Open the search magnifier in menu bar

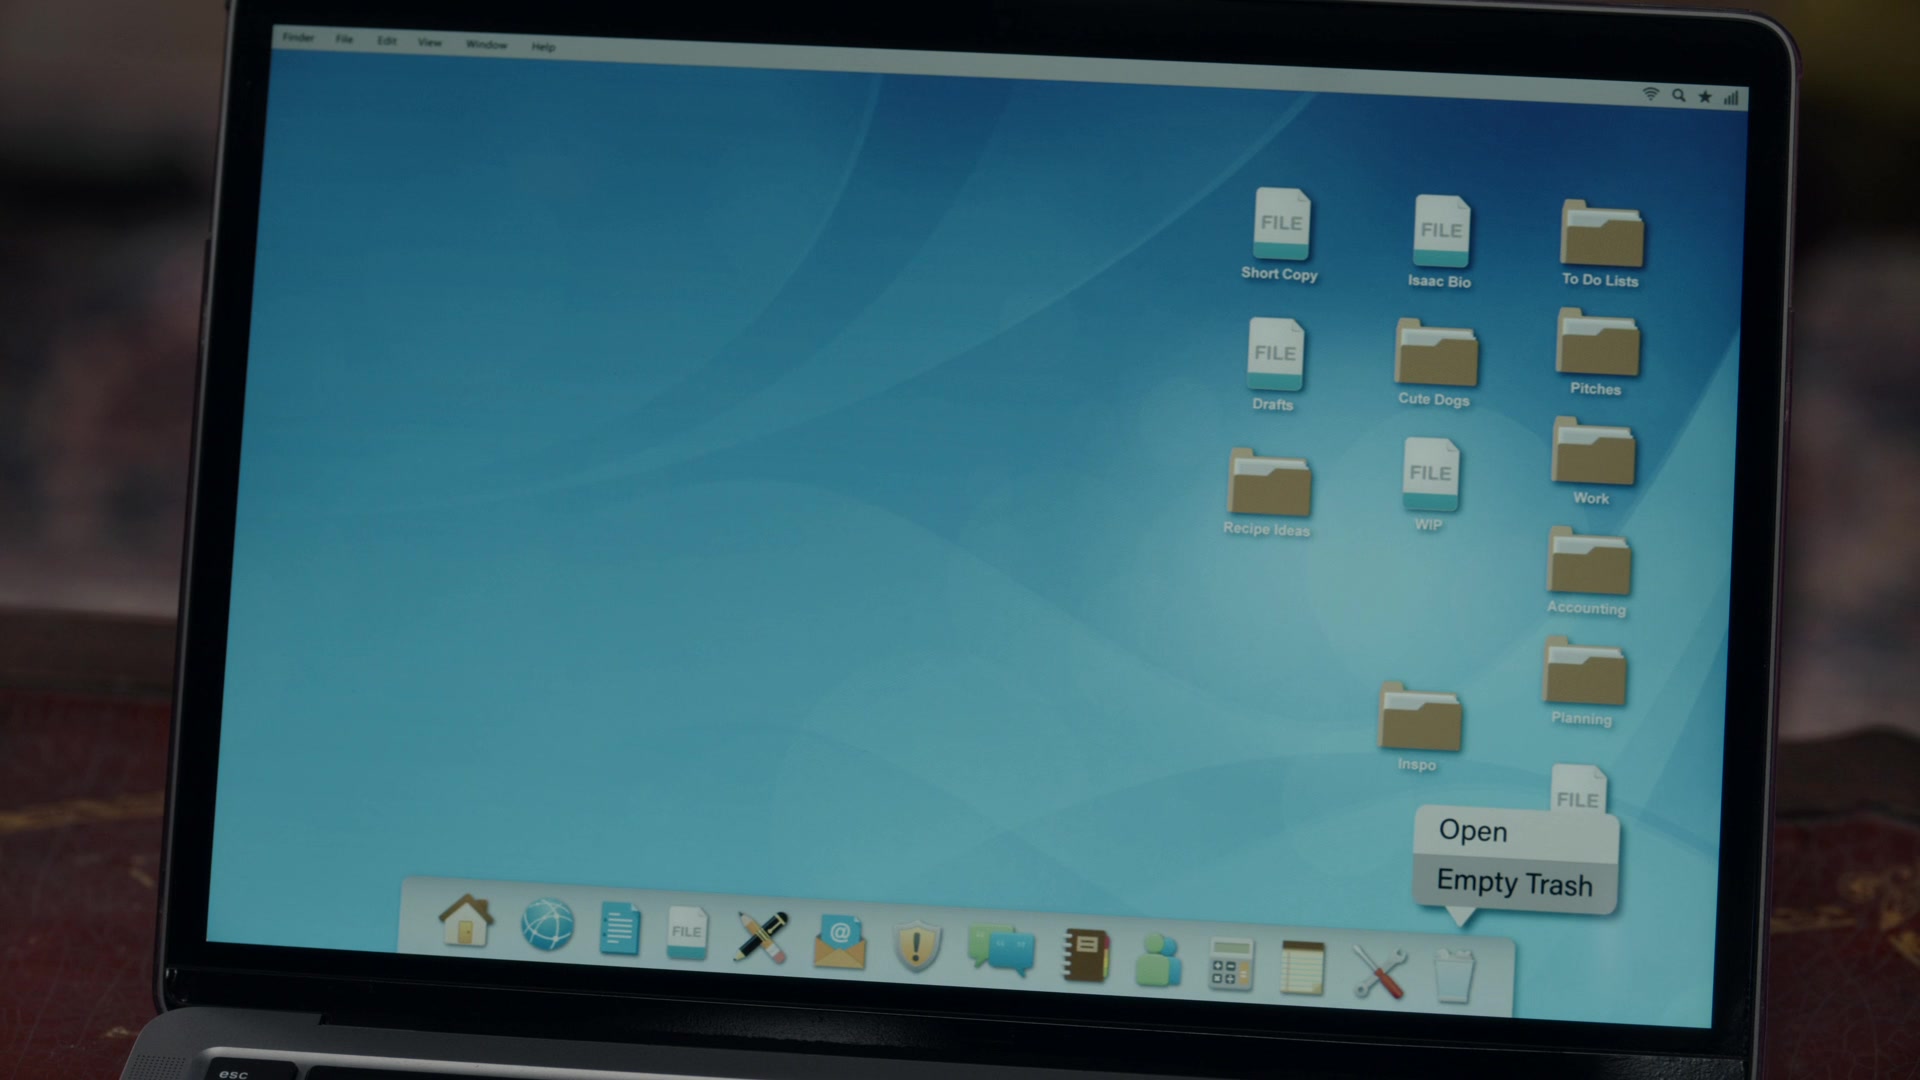[x=1679, y=96]
